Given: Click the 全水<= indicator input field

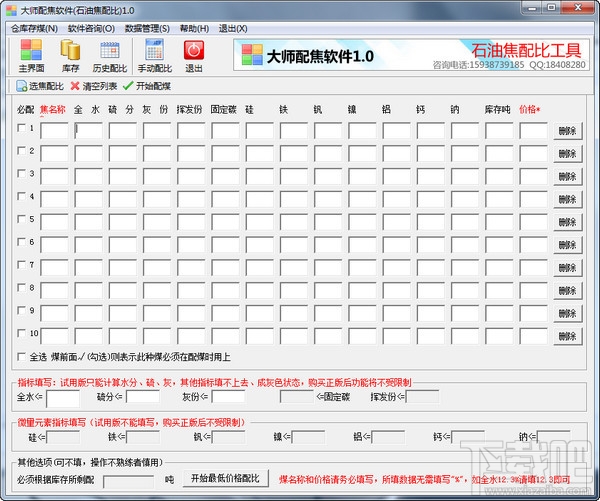Looking at the screenshot, I should coord(63,398).
